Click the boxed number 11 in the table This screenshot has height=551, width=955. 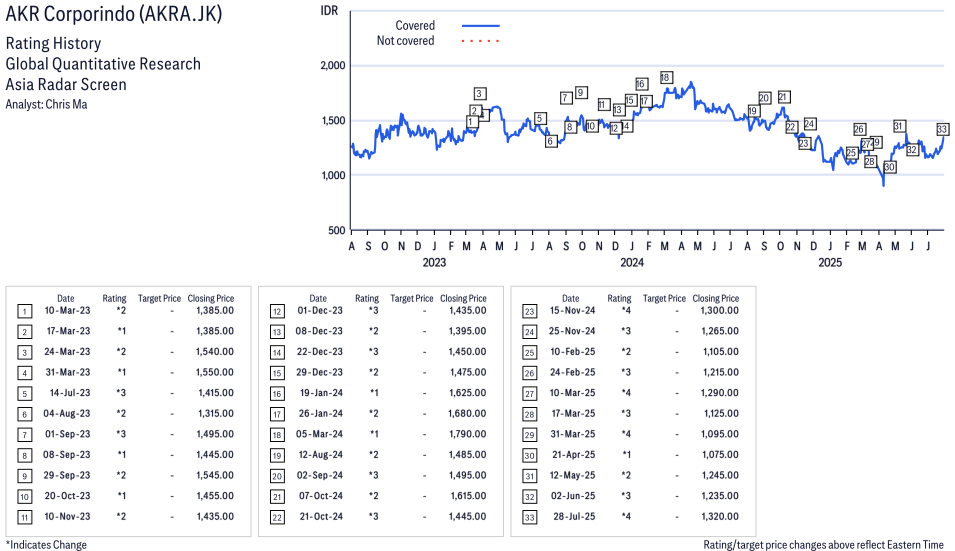tap(24, 518)
